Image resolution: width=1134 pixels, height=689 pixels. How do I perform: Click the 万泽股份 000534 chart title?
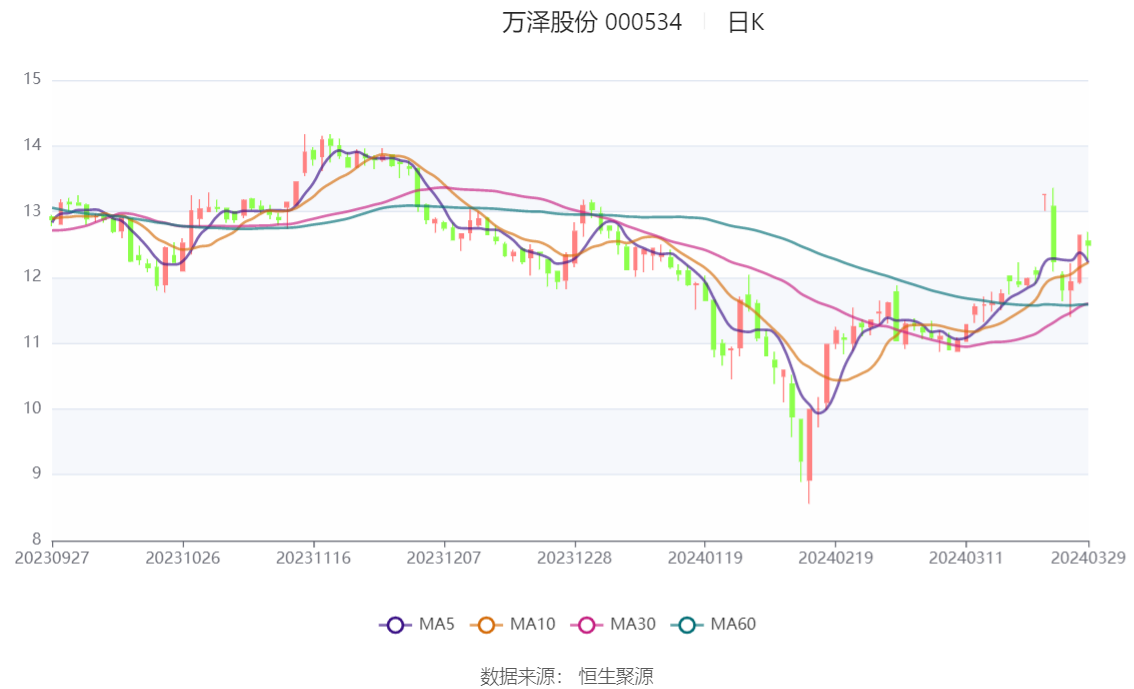[592, 22]
